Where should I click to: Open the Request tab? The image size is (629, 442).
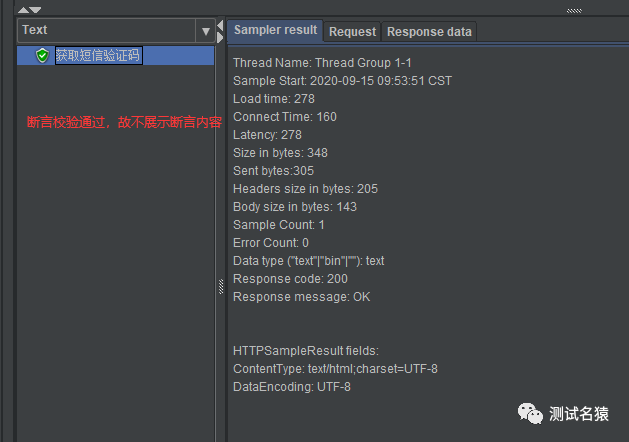(352, 32)
